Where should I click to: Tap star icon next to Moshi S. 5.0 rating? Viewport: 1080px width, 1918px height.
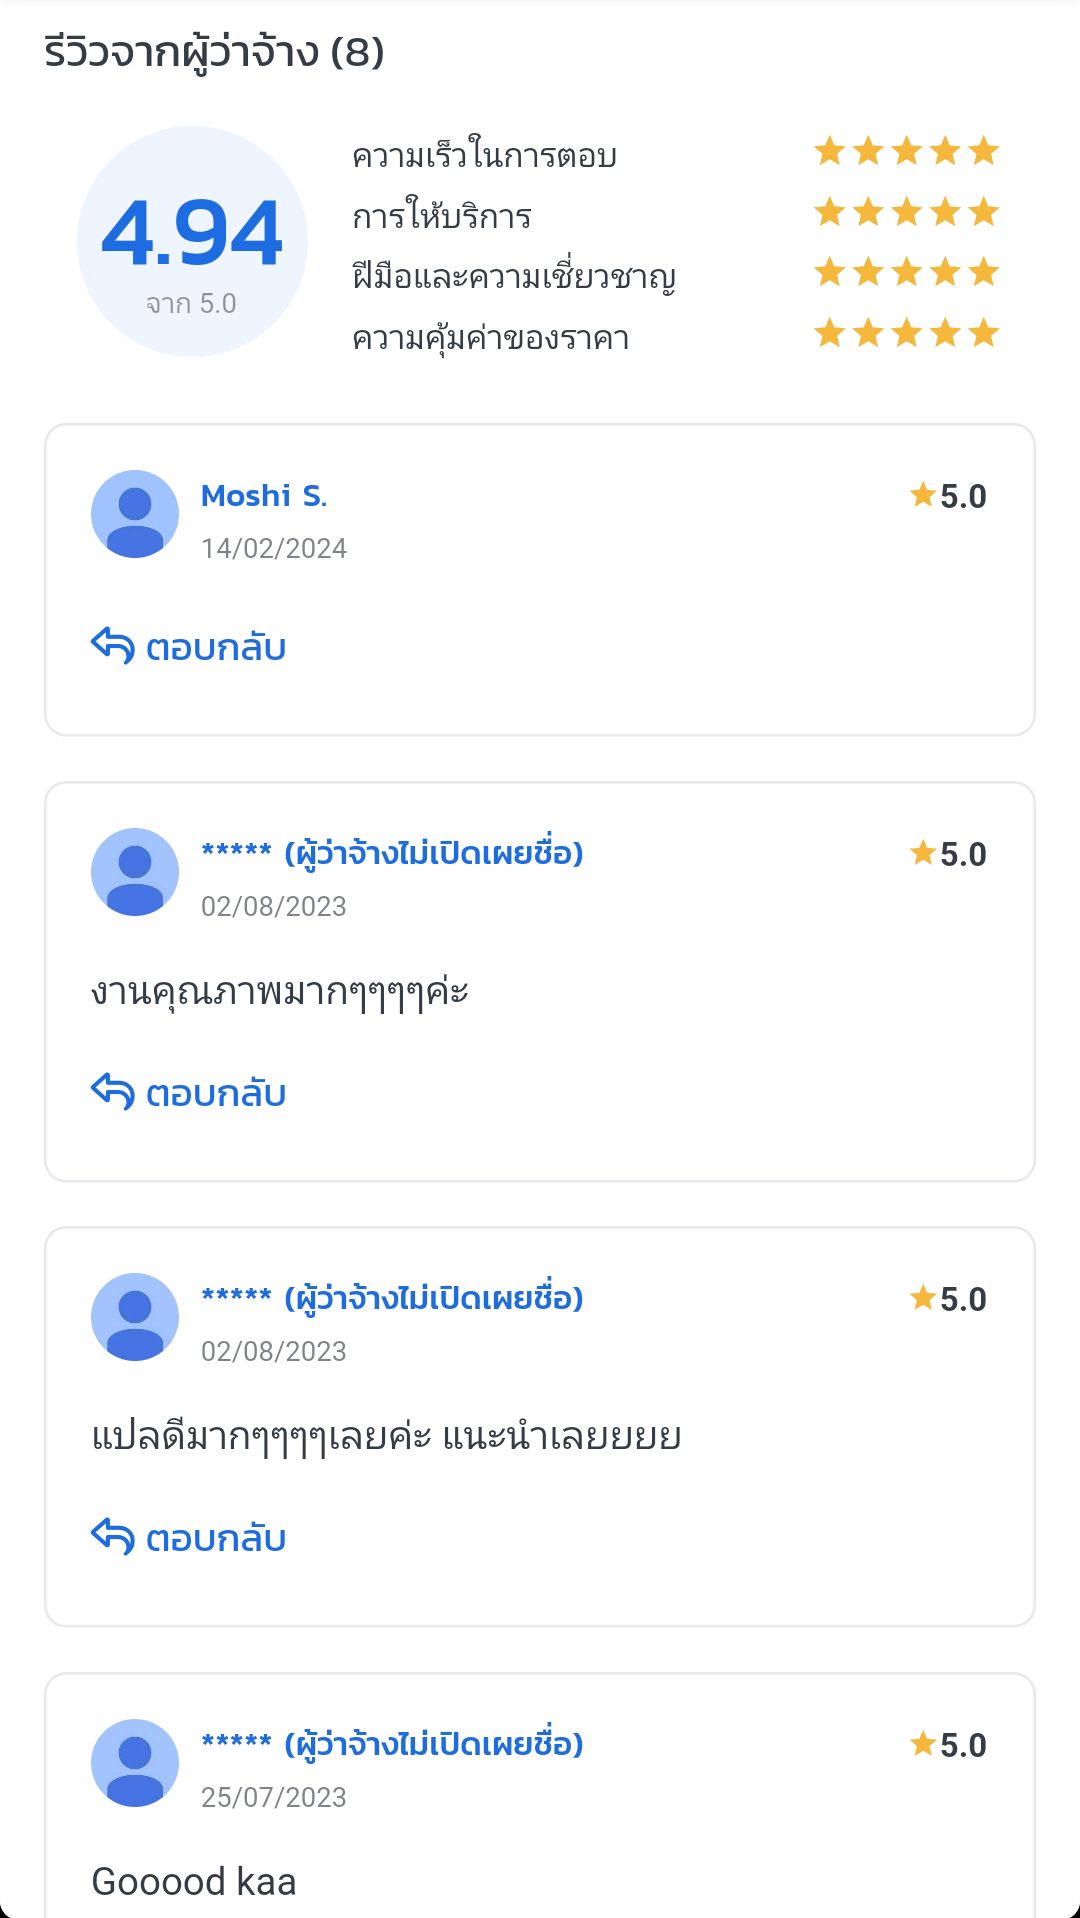pos(922,495)
